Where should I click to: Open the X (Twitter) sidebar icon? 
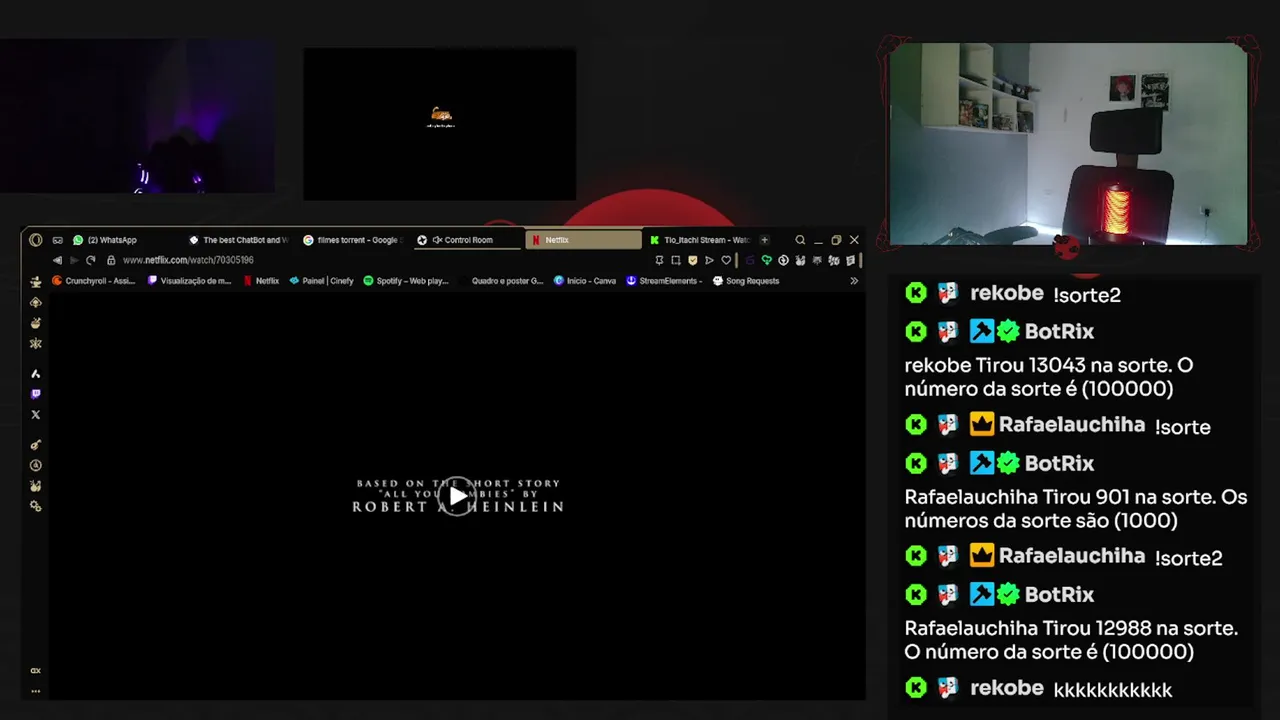click(36, 414)
